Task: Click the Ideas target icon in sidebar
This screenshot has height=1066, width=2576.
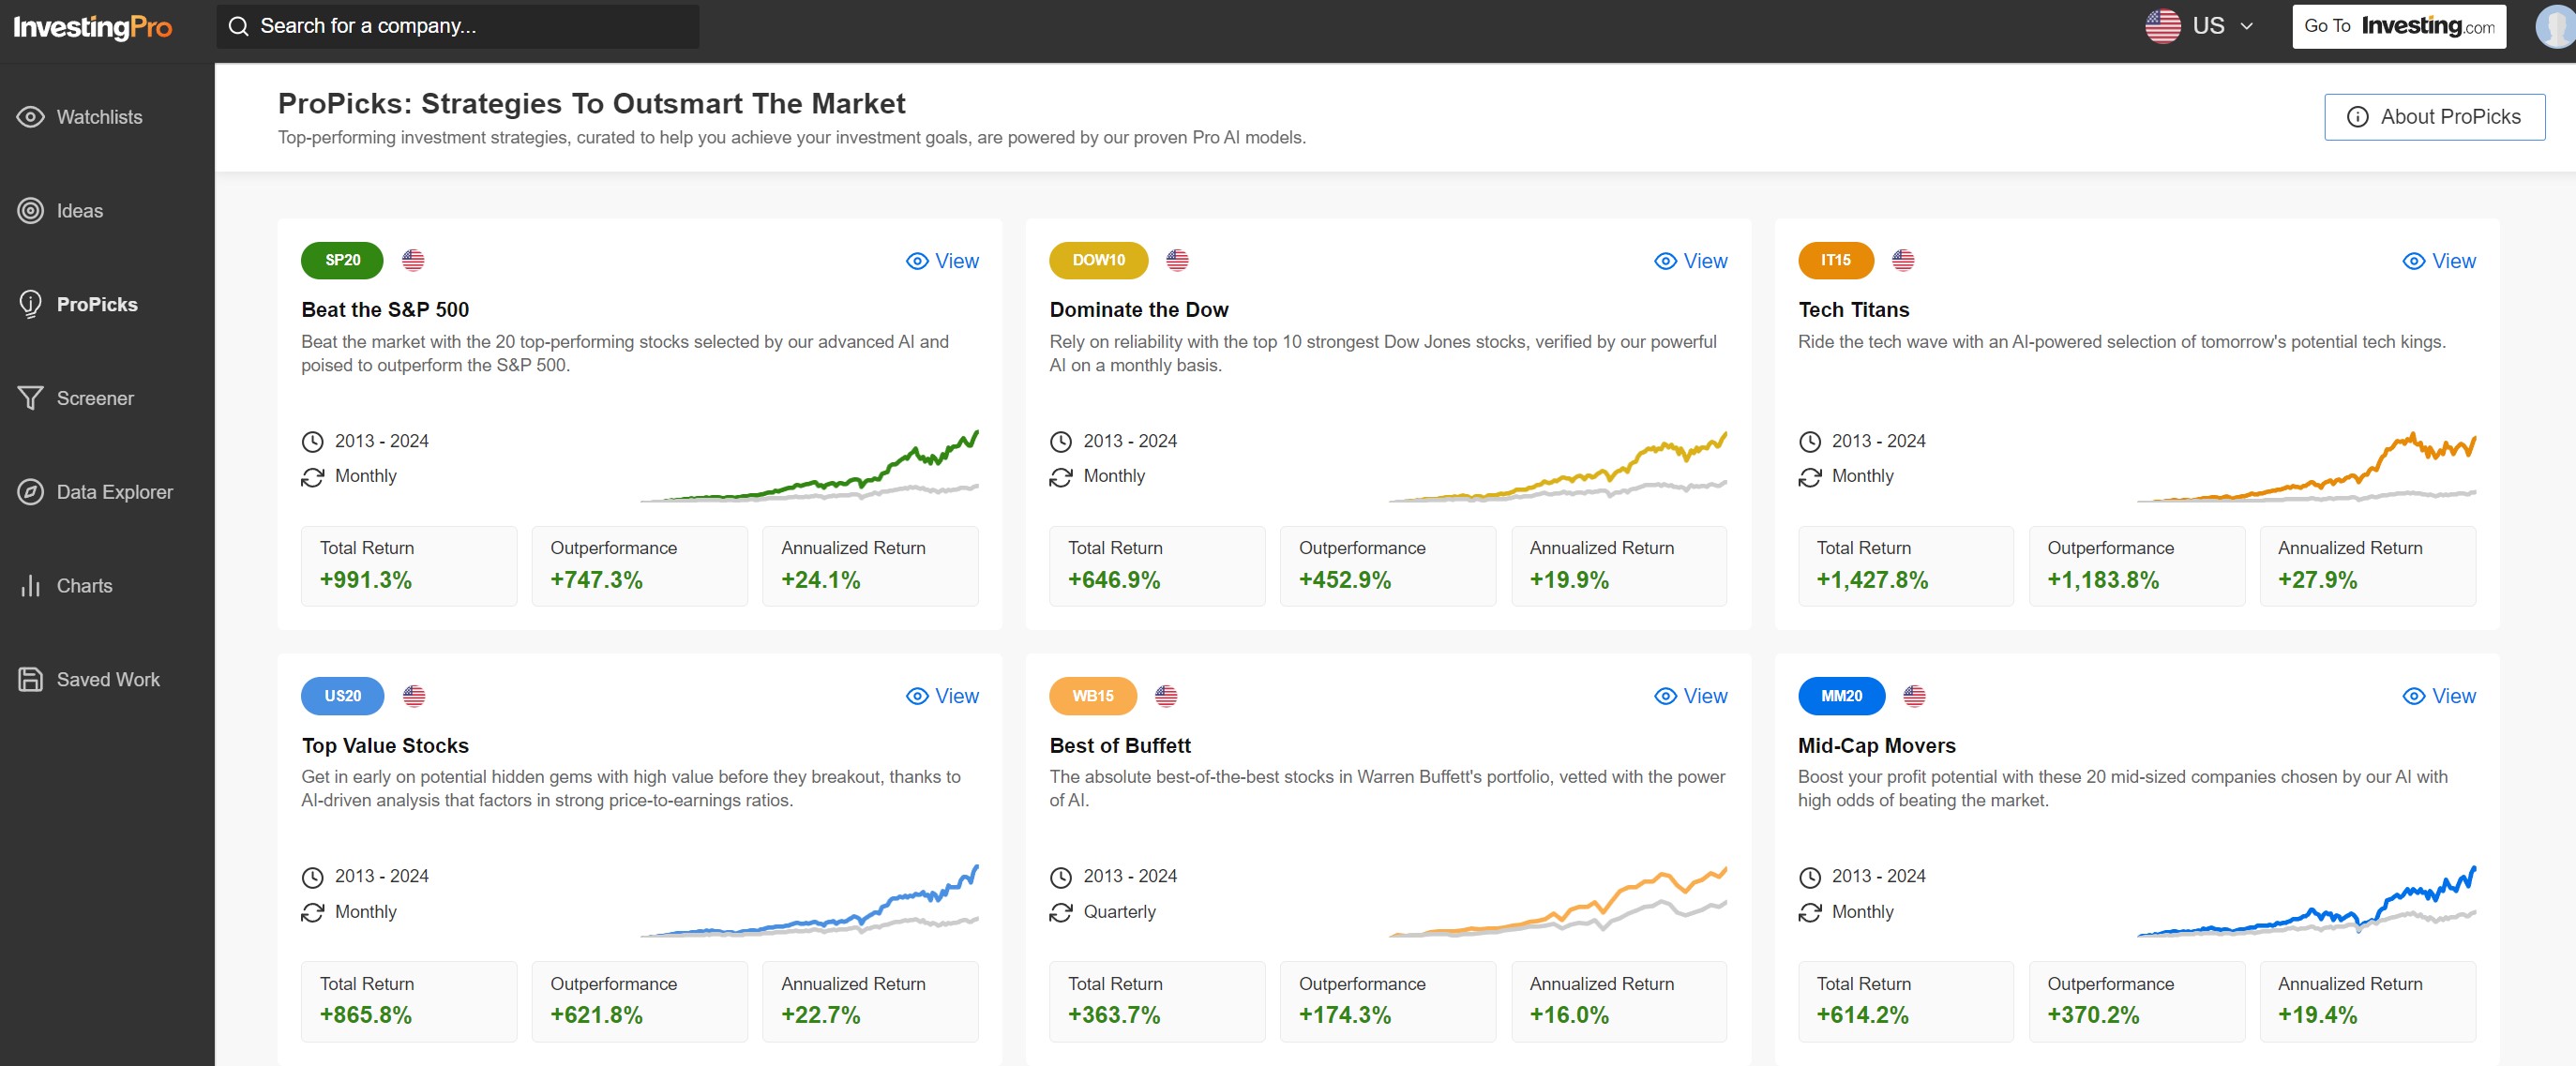Action: (x=30, y=211)
